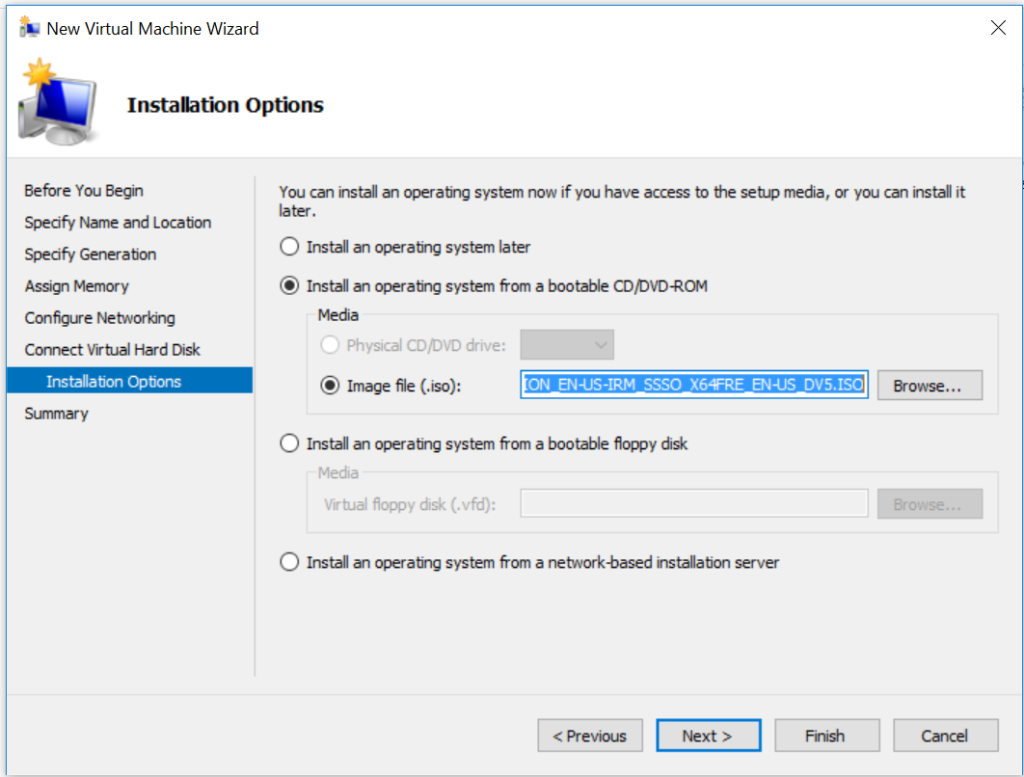
Task: Go back with the Previous button
Action: [x=590, y=735]
